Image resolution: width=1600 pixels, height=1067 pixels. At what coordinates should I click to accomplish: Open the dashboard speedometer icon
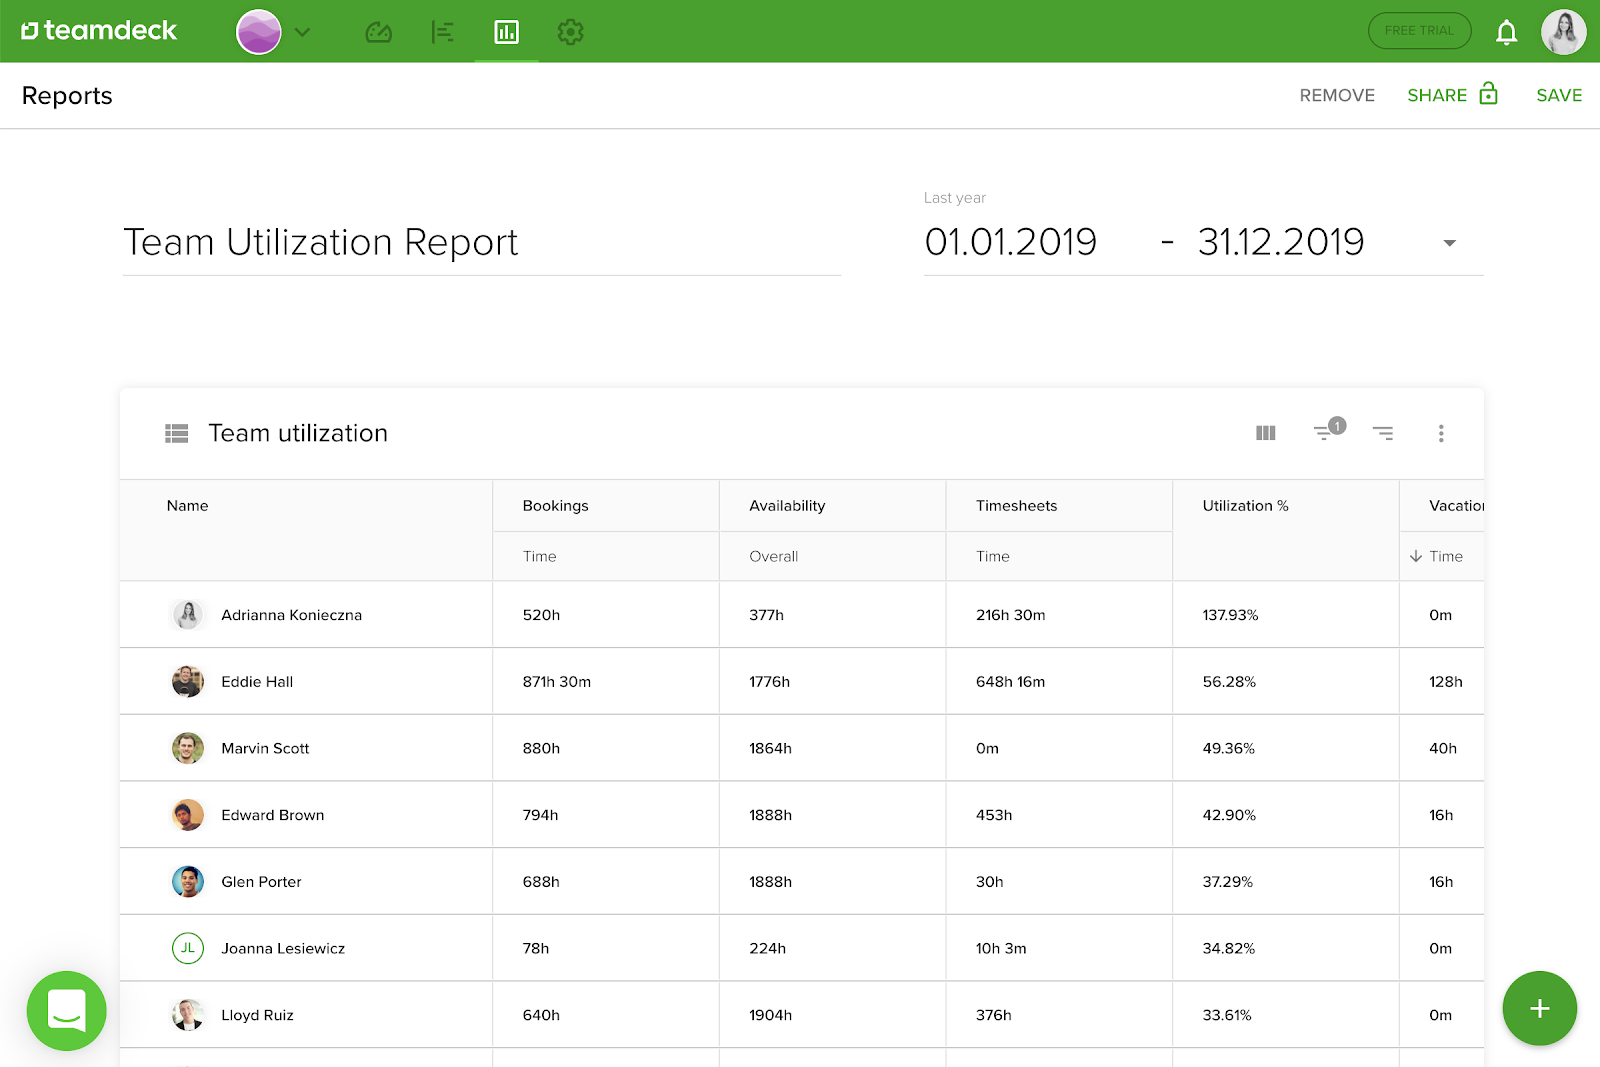(x=379, y=32)
